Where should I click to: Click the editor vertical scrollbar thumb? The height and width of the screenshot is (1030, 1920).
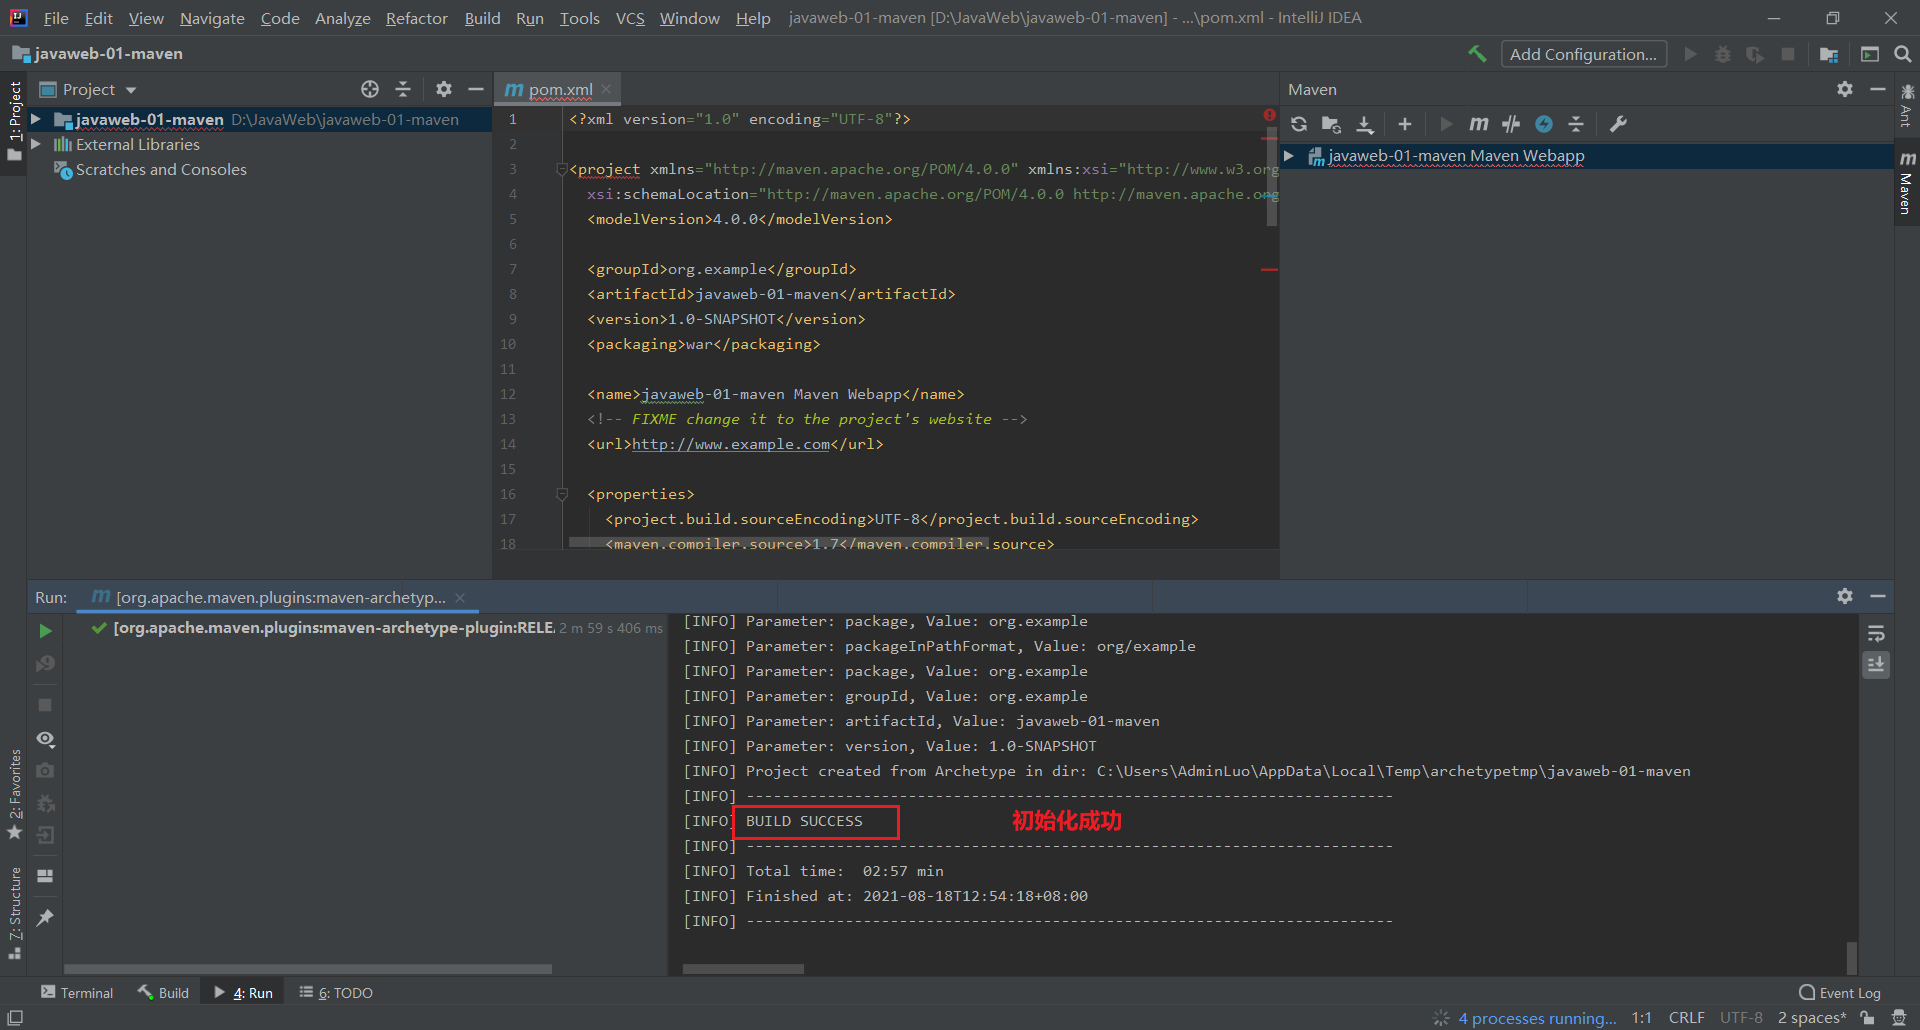tap(1272, 176)
